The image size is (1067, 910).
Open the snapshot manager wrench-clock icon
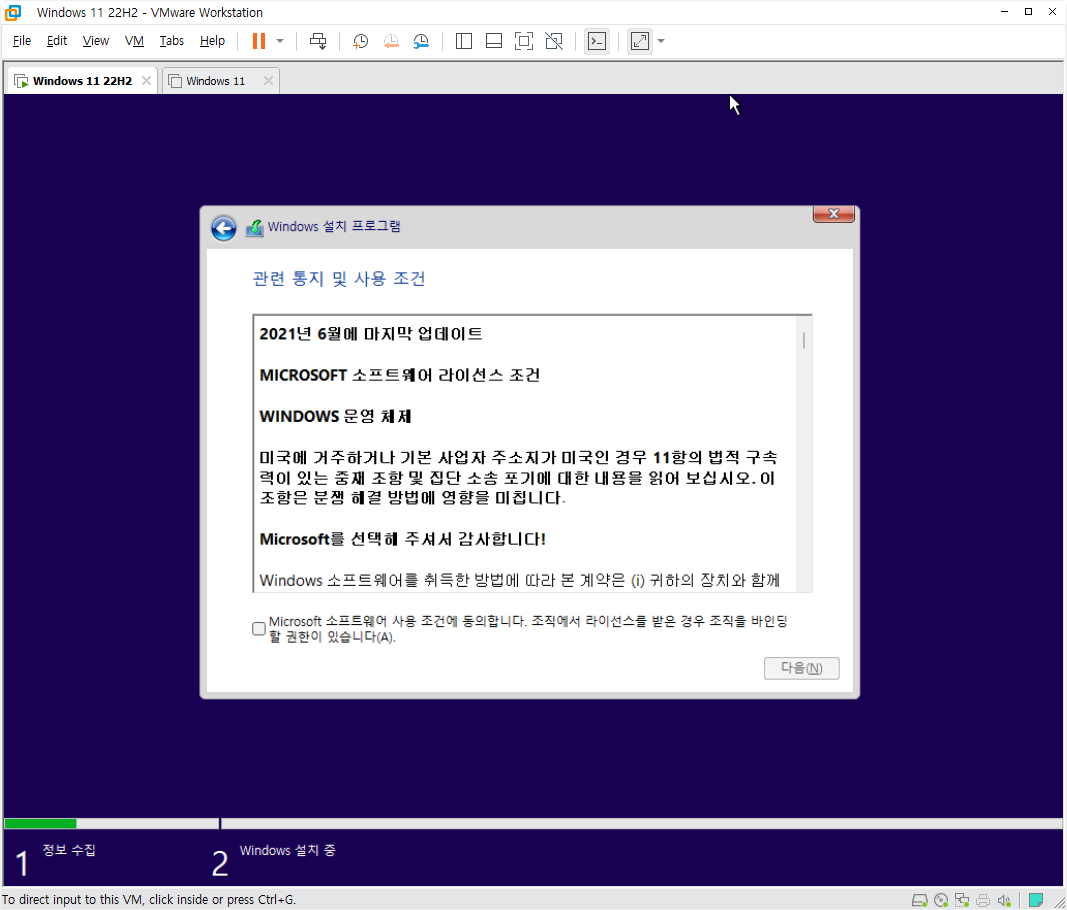tap(421, 41)
